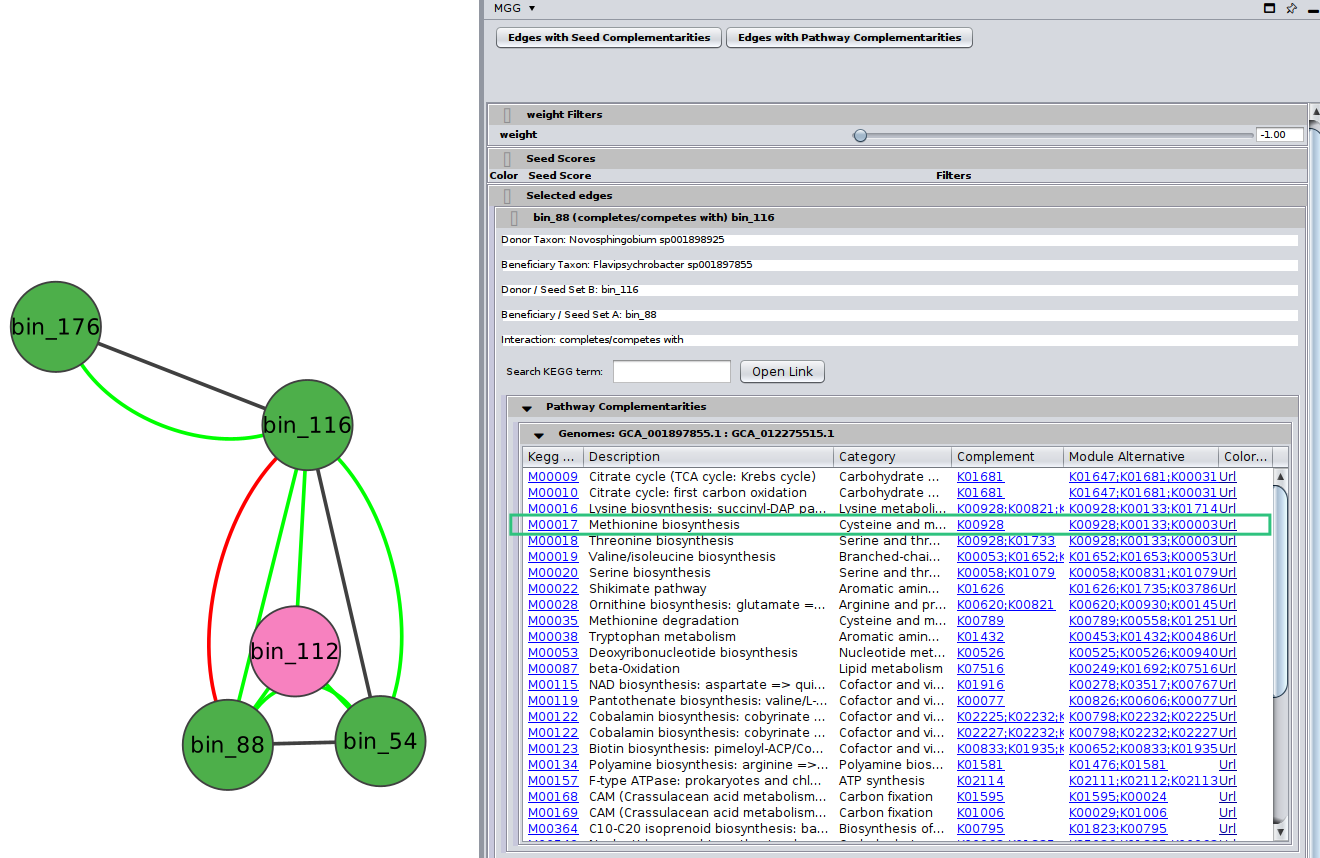Open the M00018 Threonine biosynthesis link

pos(553,541)
